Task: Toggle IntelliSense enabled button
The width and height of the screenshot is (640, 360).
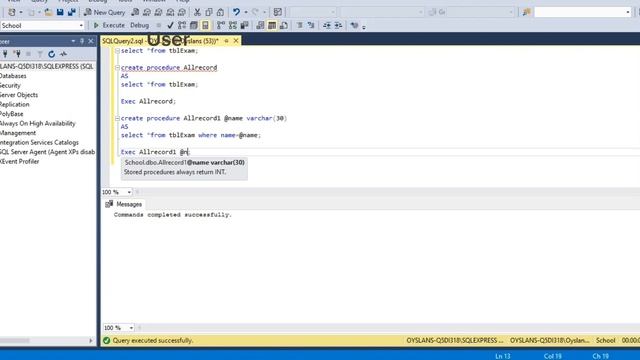Action: (x=205, y=25)
